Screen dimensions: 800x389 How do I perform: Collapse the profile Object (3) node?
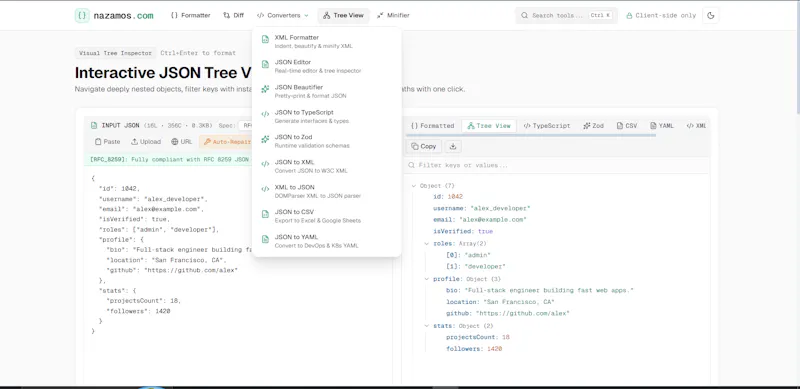pos(427,279)
